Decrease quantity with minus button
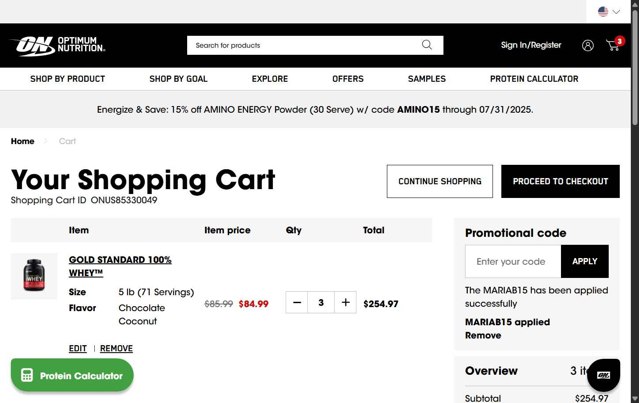The height and width of the screenshot is (403, 639). (x=298, y=302)
